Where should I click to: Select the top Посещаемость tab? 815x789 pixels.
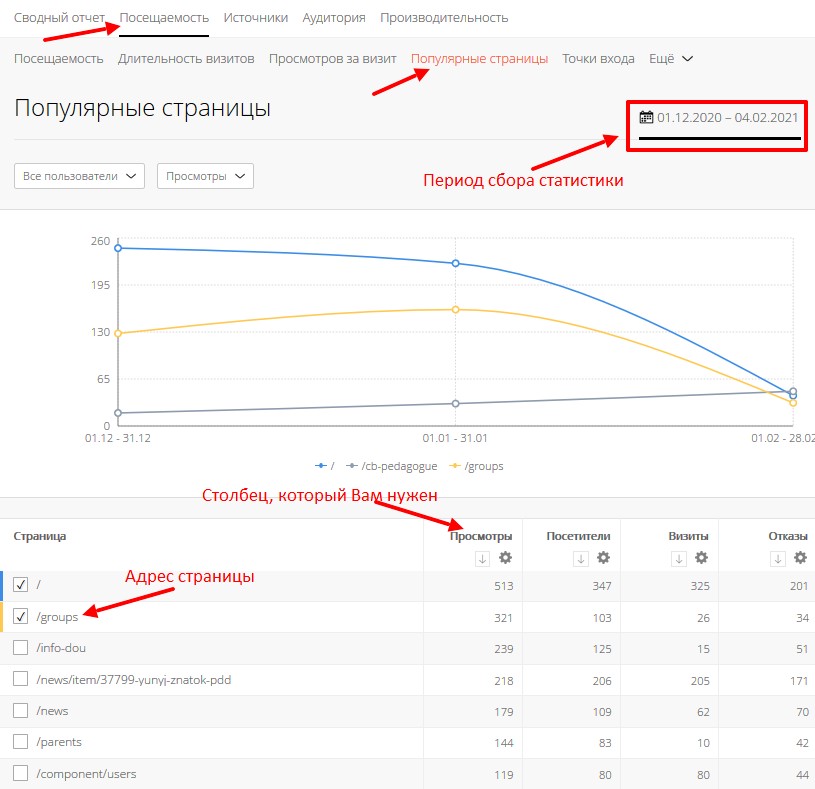coord(164,18)
